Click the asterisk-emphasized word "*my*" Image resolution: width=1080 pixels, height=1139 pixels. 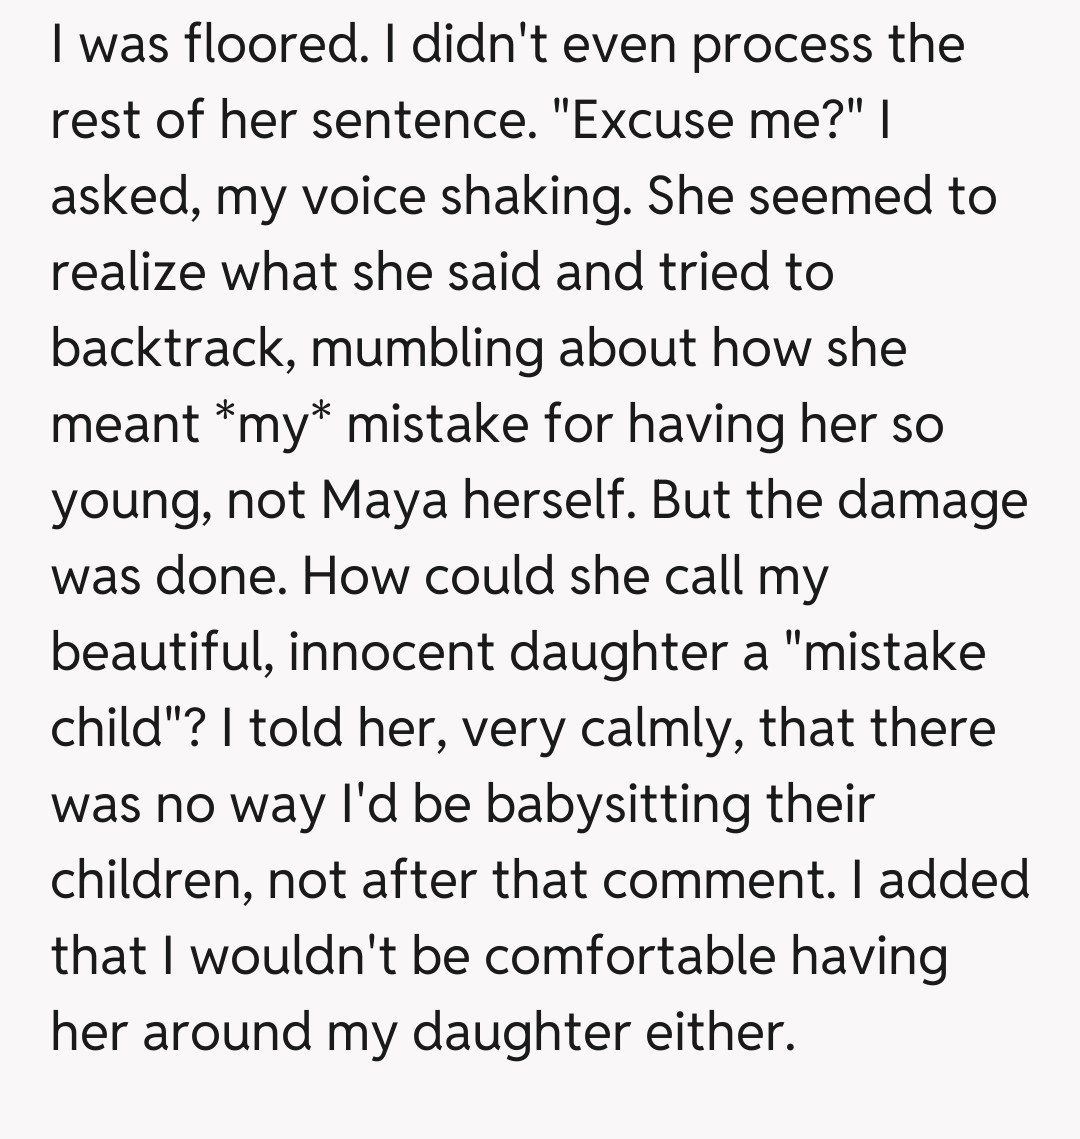tap(271, 425)
